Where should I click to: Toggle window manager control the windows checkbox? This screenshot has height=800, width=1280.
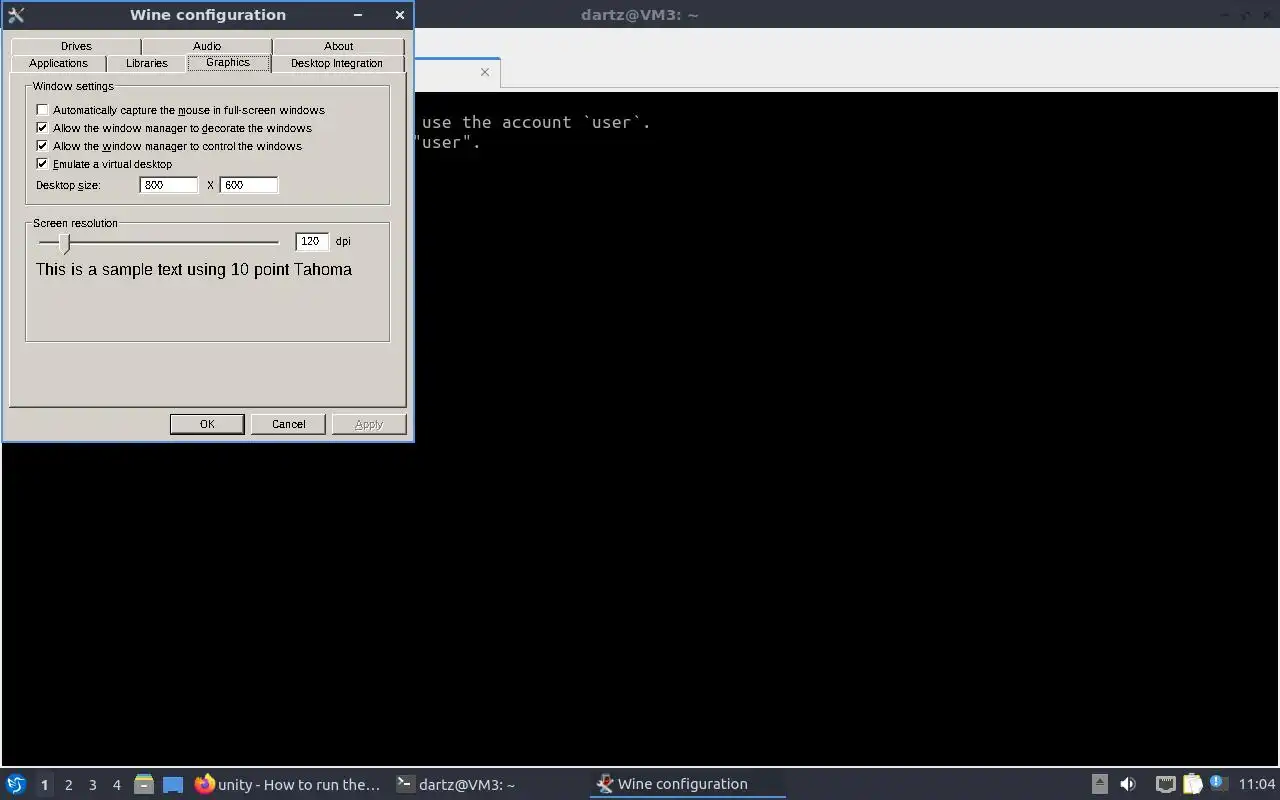[42, 146]
